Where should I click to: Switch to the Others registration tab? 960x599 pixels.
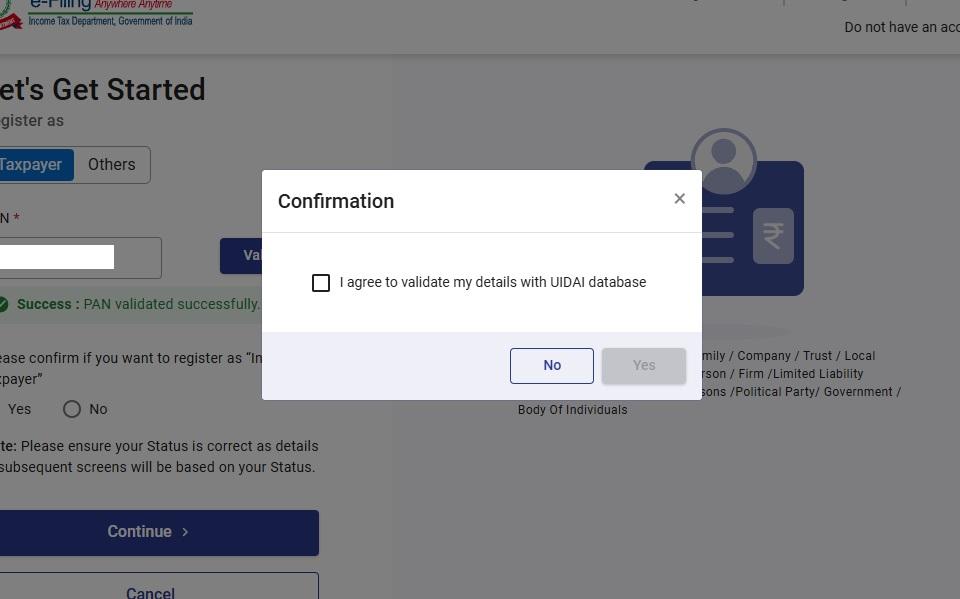click(x=111, y=165)
